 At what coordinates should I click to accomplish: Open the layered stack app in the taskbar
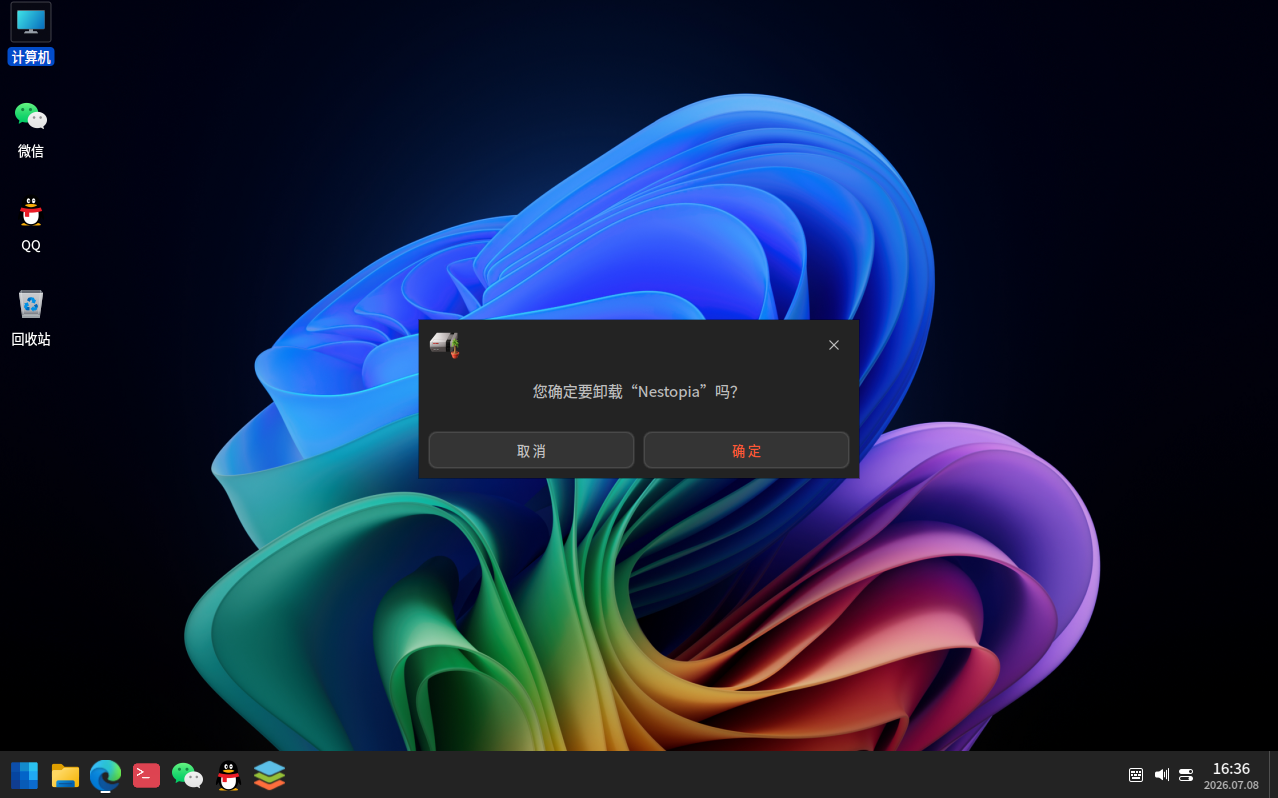269,775
